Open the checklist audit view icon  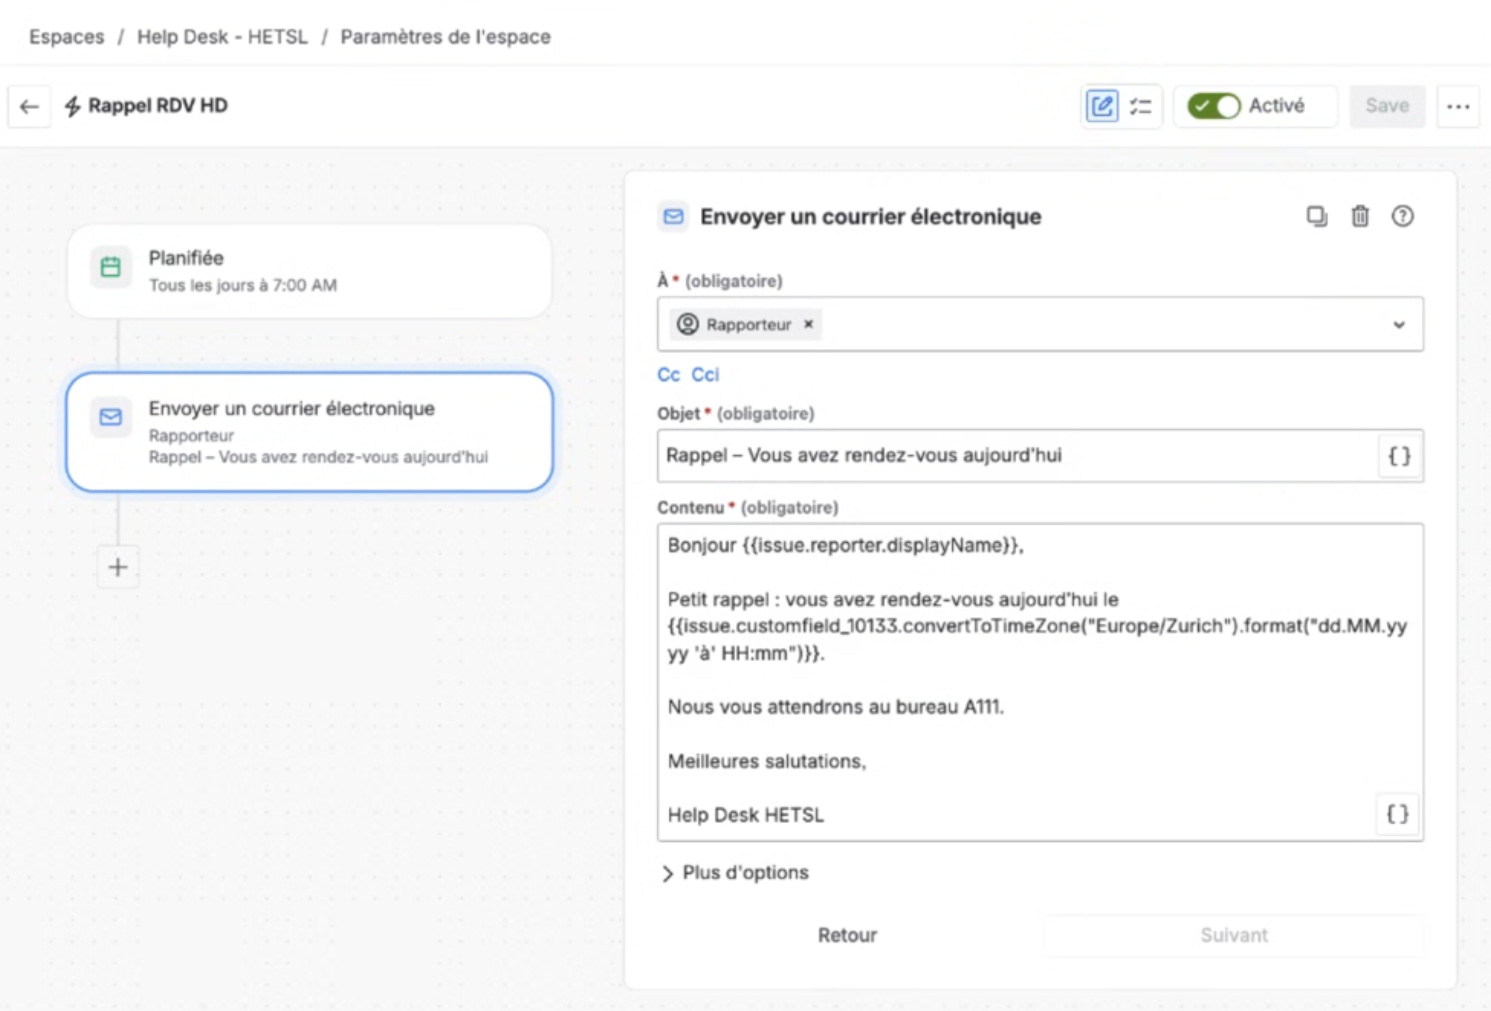[1141, 106]
